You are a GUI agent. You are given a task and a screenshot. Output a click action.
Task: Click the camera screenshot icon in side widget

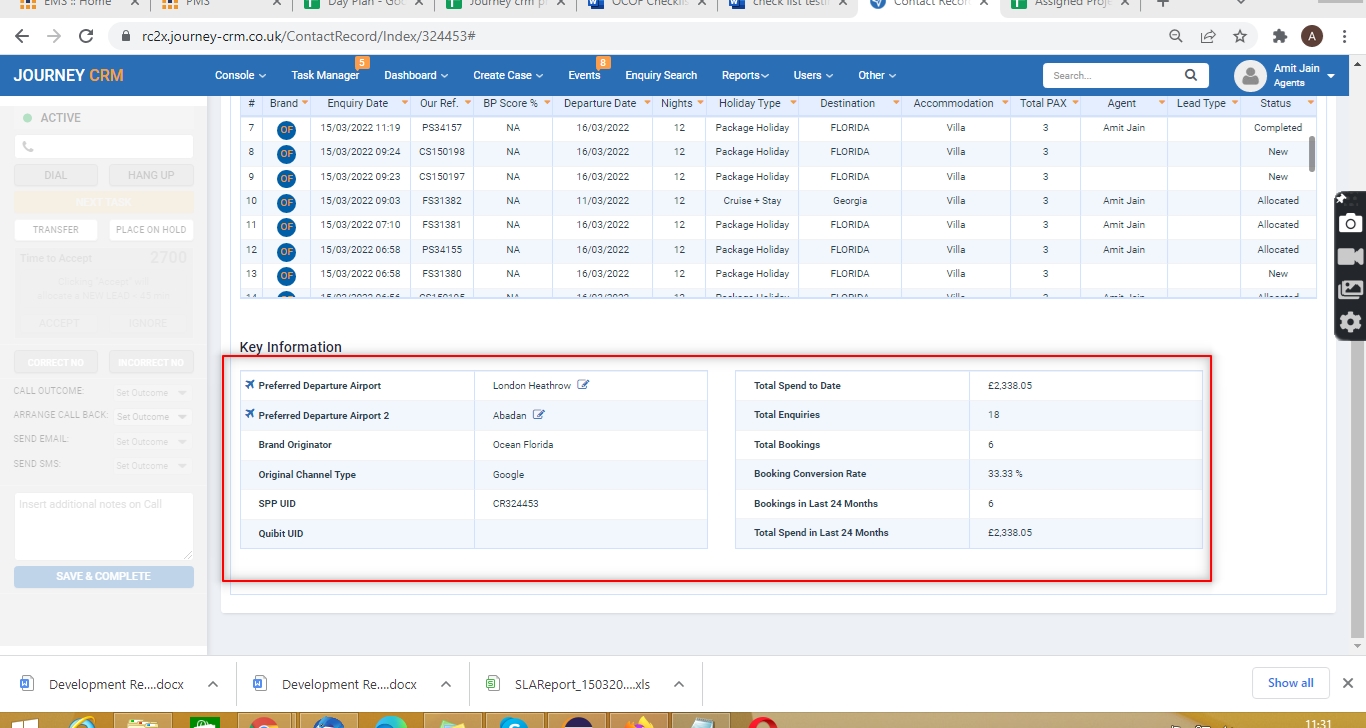pyautogui.click(x=1350, y=223)
